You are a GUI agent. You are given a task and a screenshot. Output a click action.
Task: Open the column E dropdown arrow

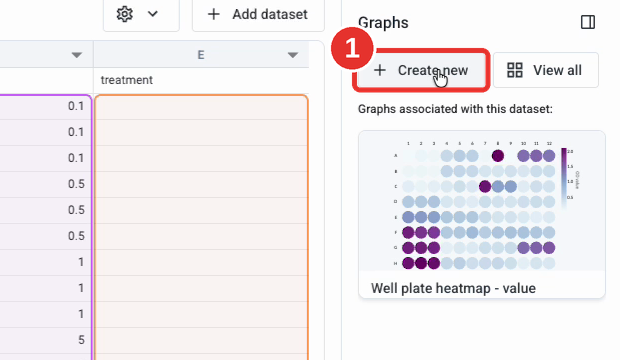point(293,55)
